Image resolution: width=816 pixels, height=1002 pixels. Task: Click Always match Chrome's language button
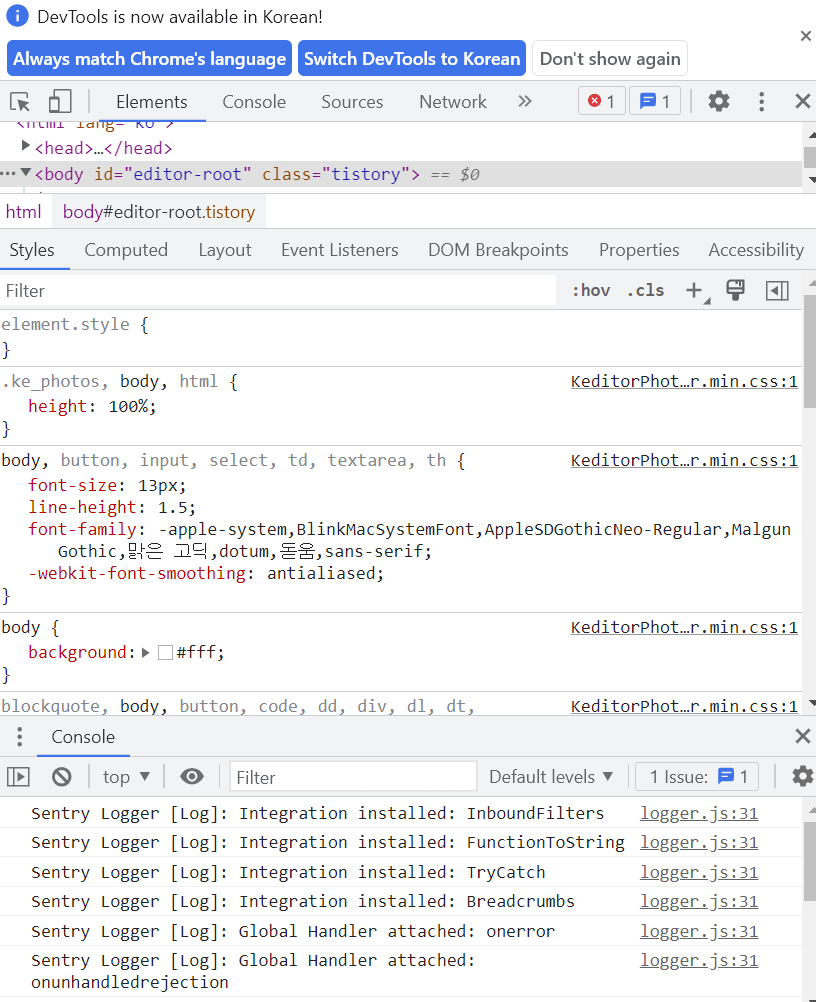(150, 59)
